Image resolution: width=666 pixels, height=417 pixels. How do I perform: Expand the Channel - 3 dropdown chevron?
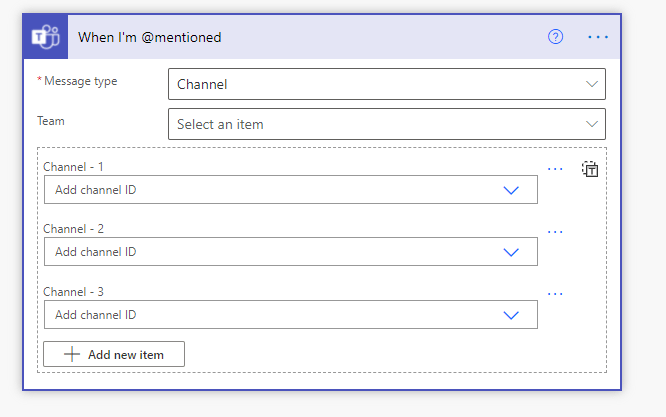tap(511, 315)
